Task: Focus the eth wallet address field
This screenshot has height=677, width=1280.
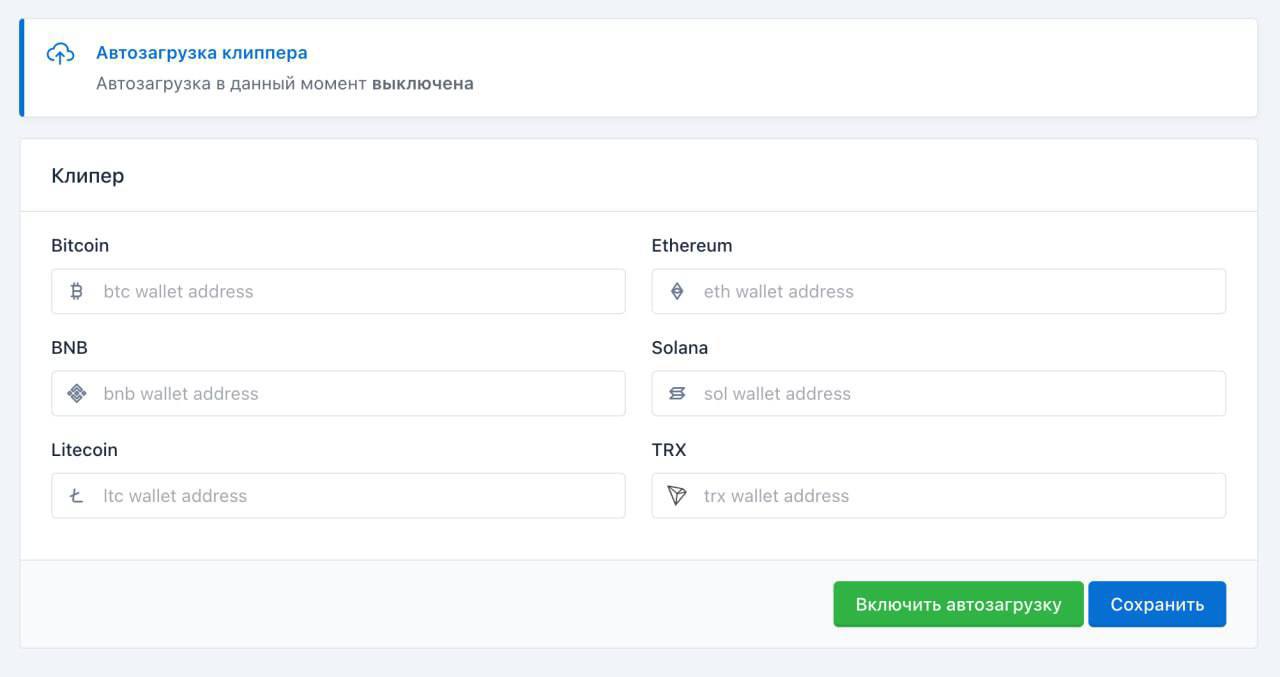Action: 960,291
